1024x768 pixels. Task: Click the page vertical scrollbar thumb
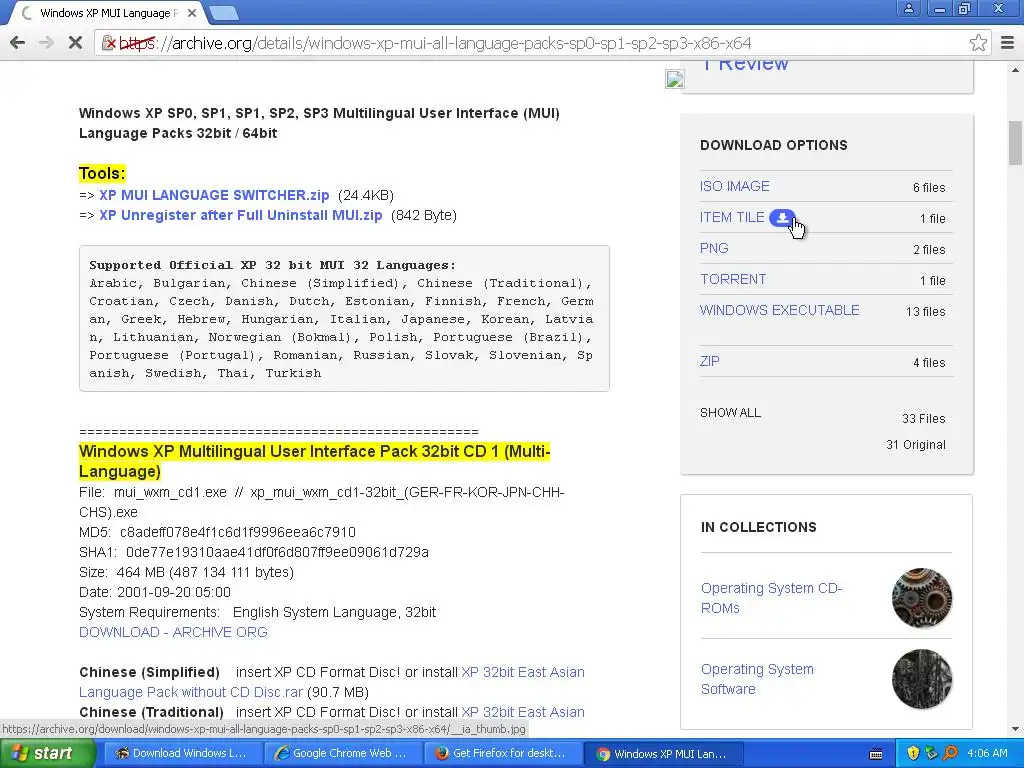pos(1015,143)
